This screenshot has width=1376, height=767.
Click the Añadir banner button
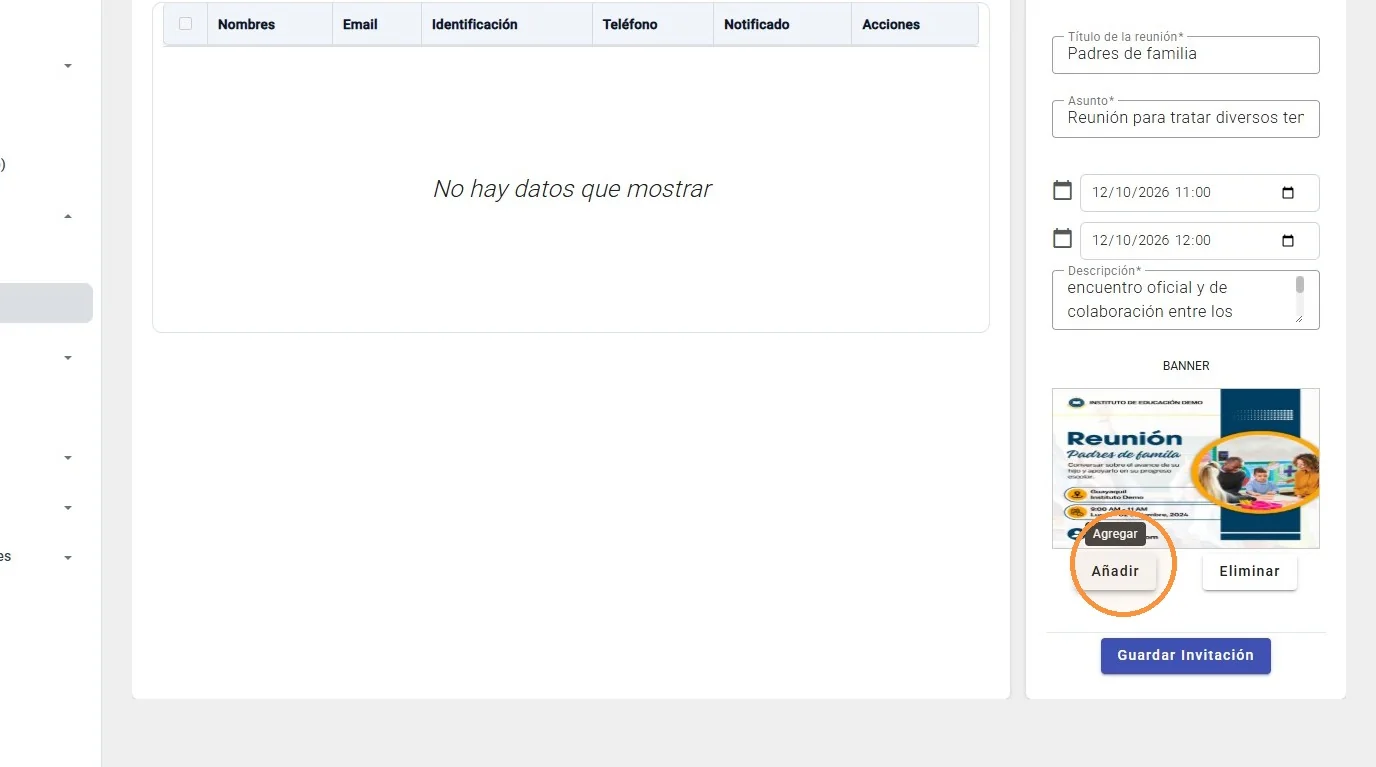pos(1115,571)
